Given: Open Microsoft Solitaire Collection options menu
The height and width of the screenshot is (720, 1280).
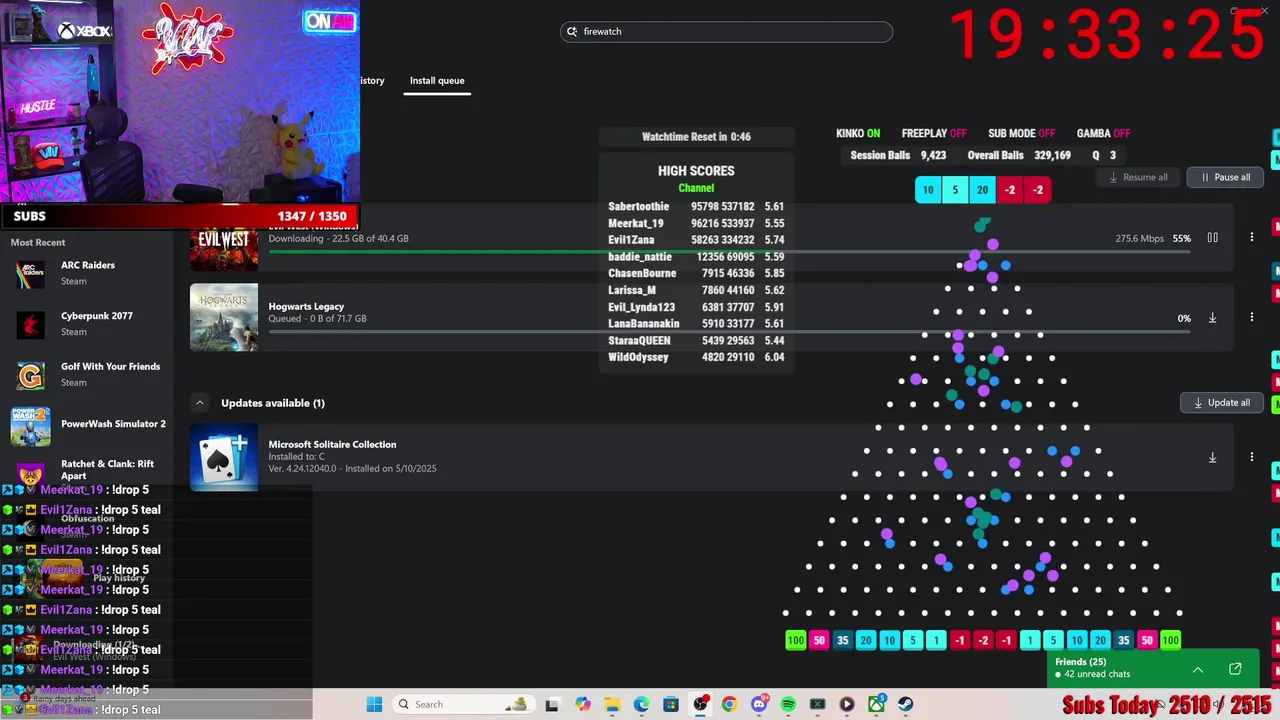Looking at the screenshot, I should pos(1251,457).
